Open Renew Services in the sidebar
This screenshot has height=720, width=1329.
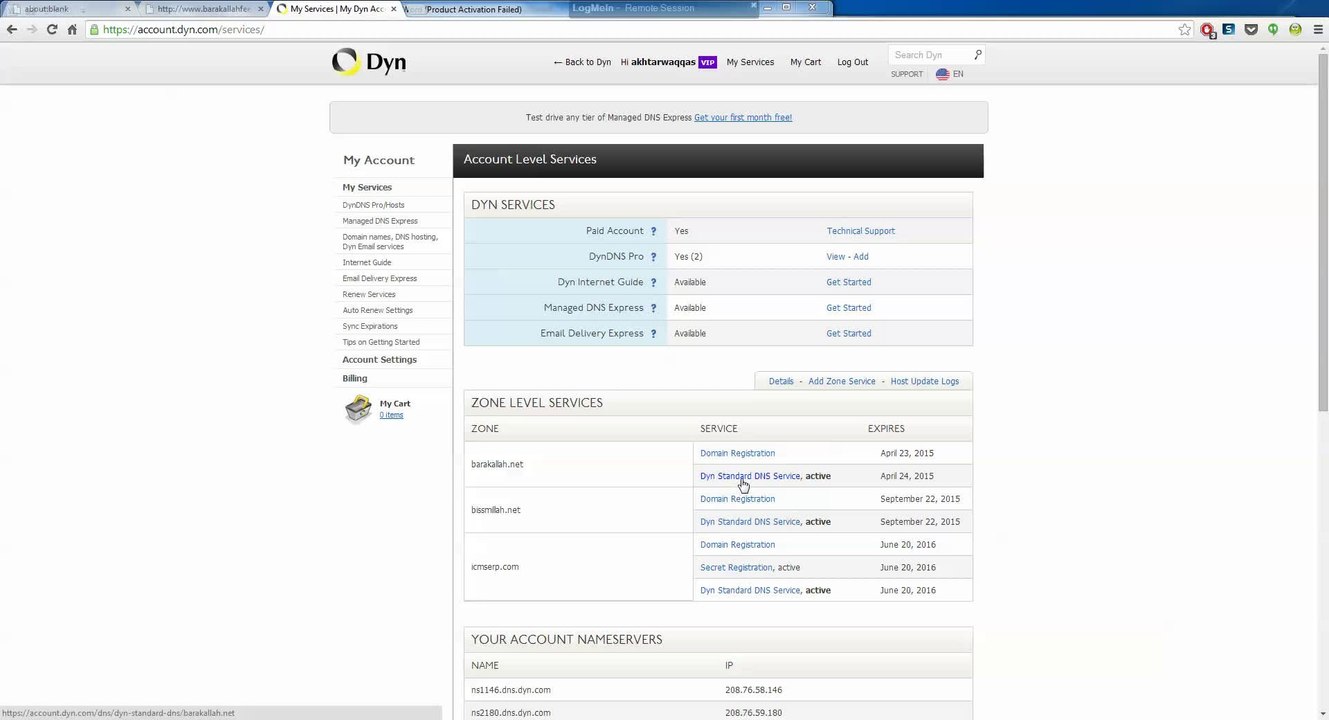point(369,295)
